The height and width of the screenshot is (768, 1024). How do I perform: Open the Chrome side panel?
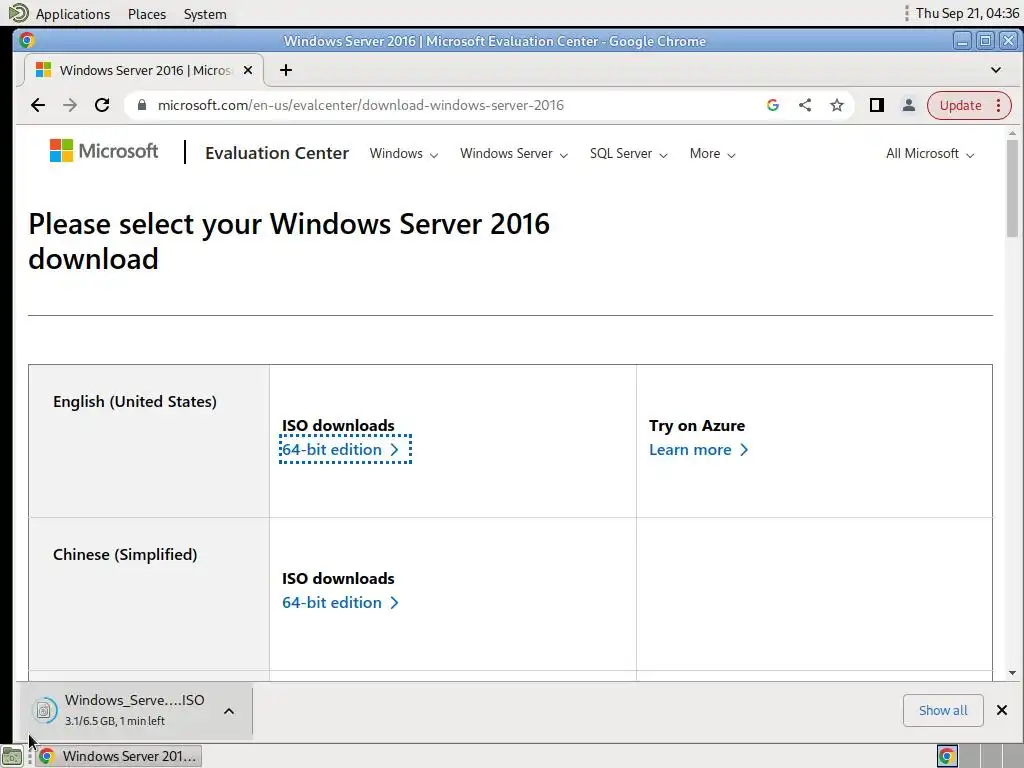tap(876, 105)
